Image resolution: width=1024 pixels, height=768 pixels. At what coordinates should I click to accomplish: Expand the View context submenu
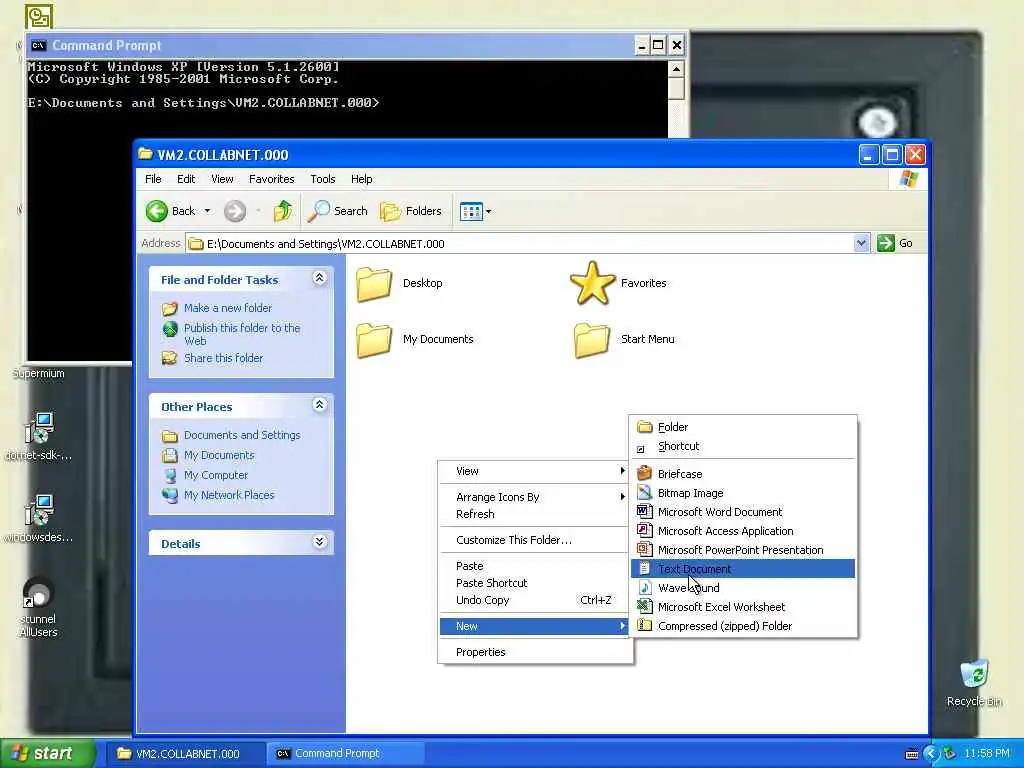click(x=534, y=471)
